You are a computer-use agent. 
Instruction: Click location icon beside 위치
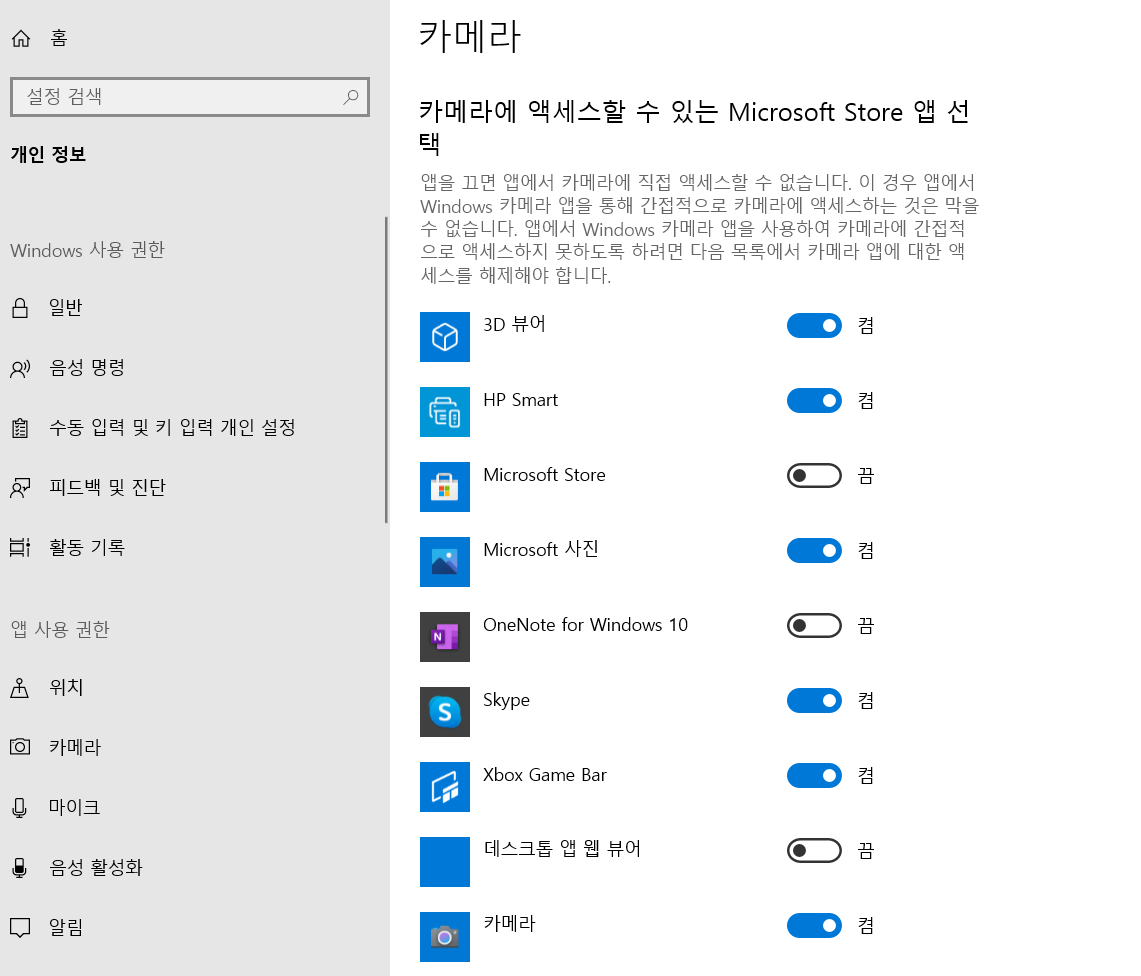point(20,688)
